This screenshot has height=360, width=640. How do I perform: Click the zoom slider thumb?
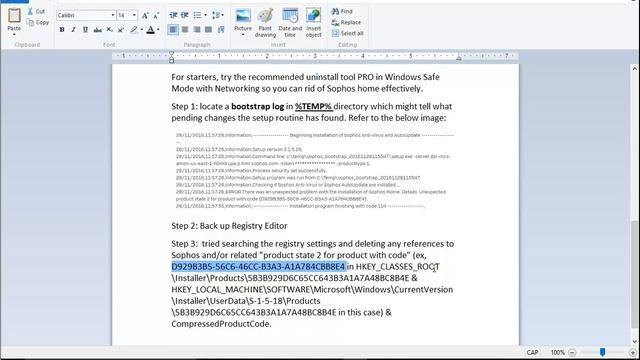pyautogui.click(x=602, y=352)
